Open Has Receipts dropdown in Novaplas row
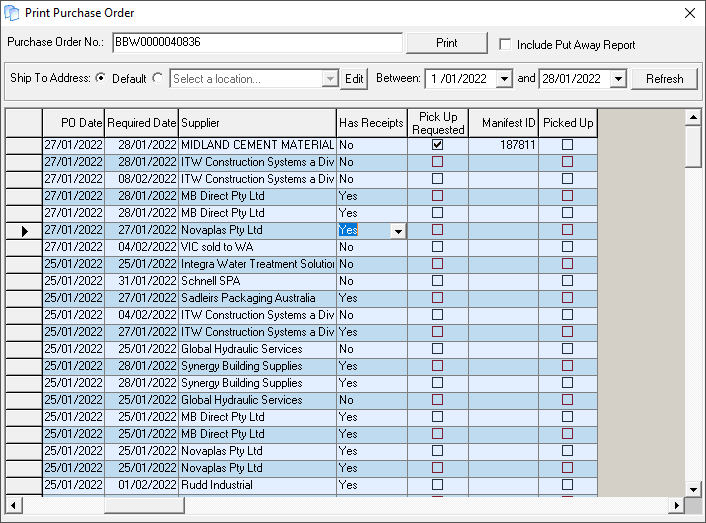Screen dimensions: 706x523 coord(398,231)
